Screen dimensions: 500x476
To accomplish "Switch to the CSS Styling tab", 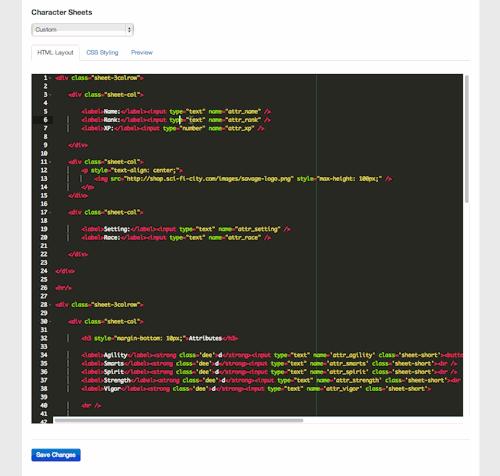I will click(x=102, y=53).
